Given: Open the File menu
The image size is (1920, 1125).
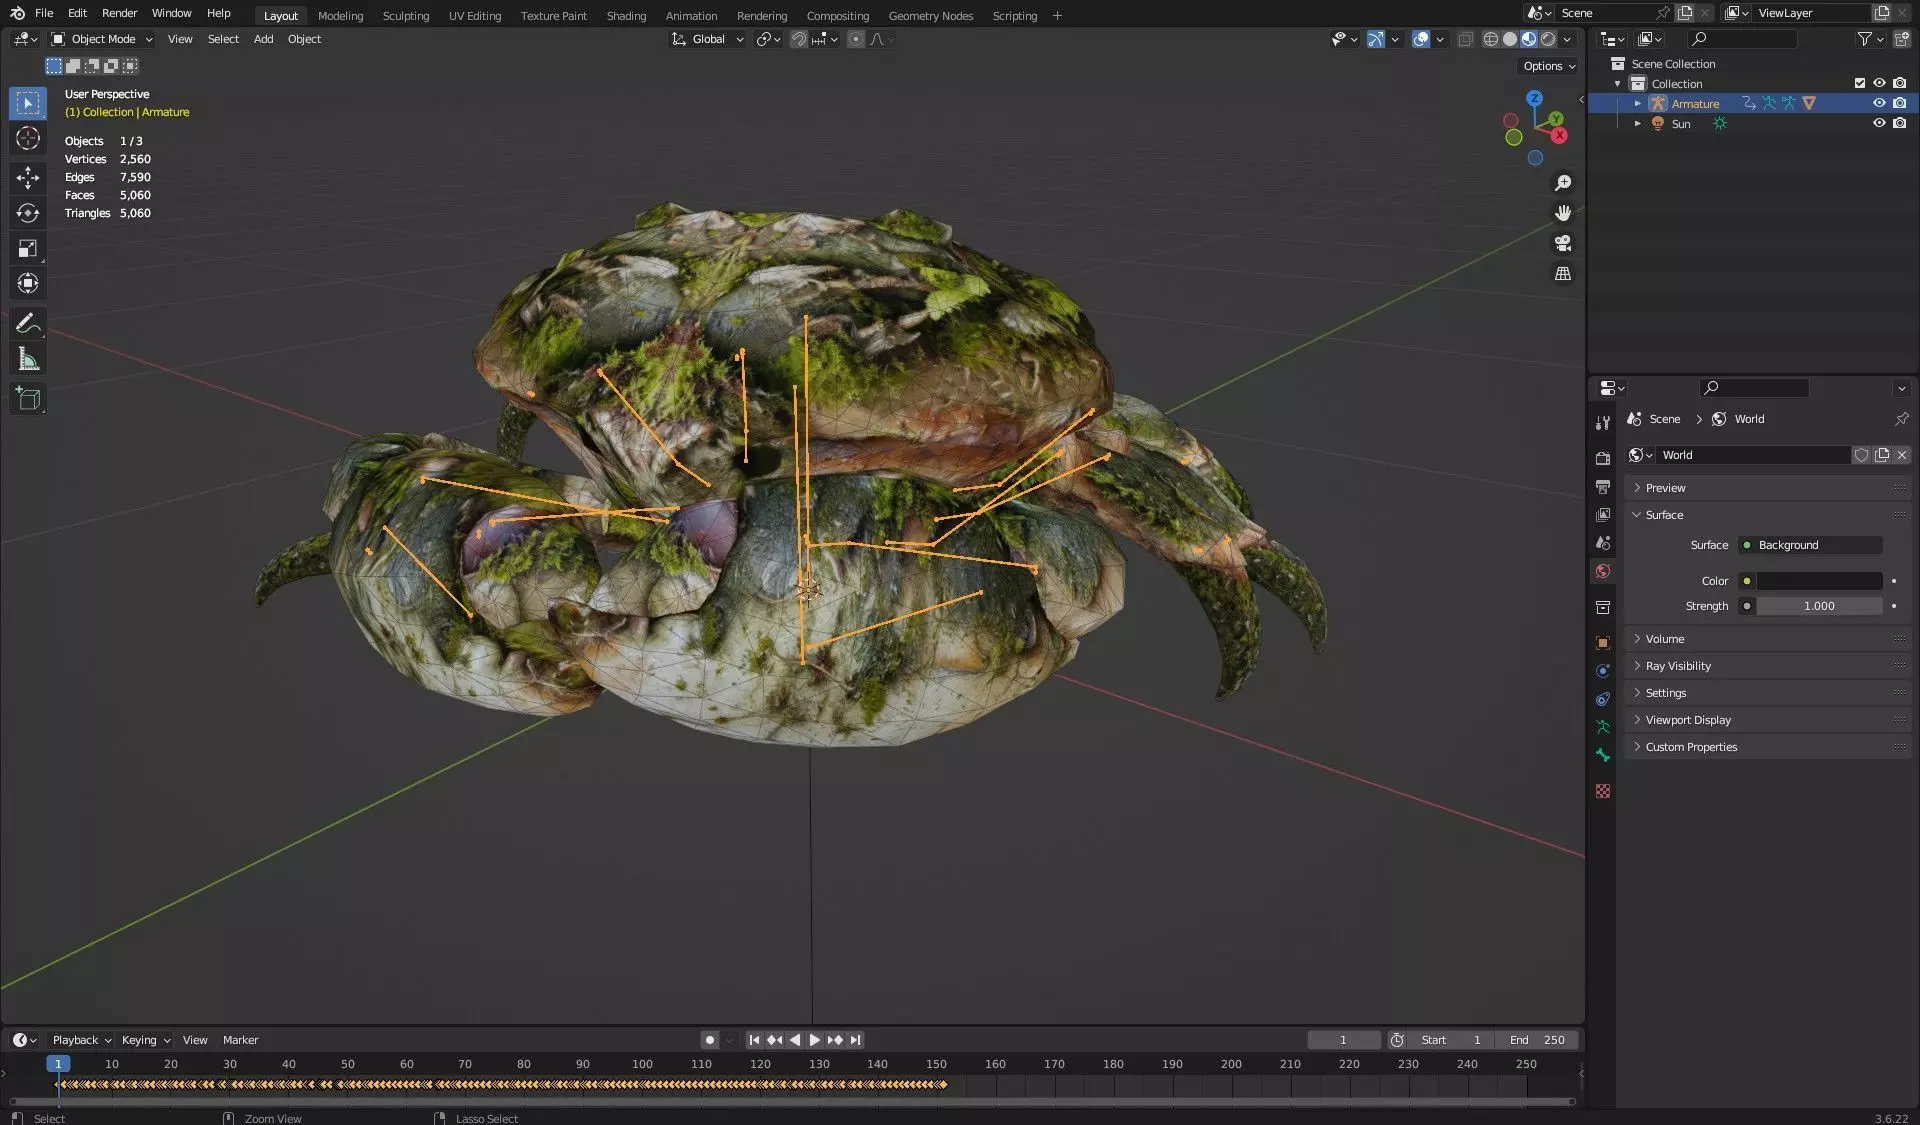Looking at the screenshot, I should pyautogui.click(x=44, y=13).
